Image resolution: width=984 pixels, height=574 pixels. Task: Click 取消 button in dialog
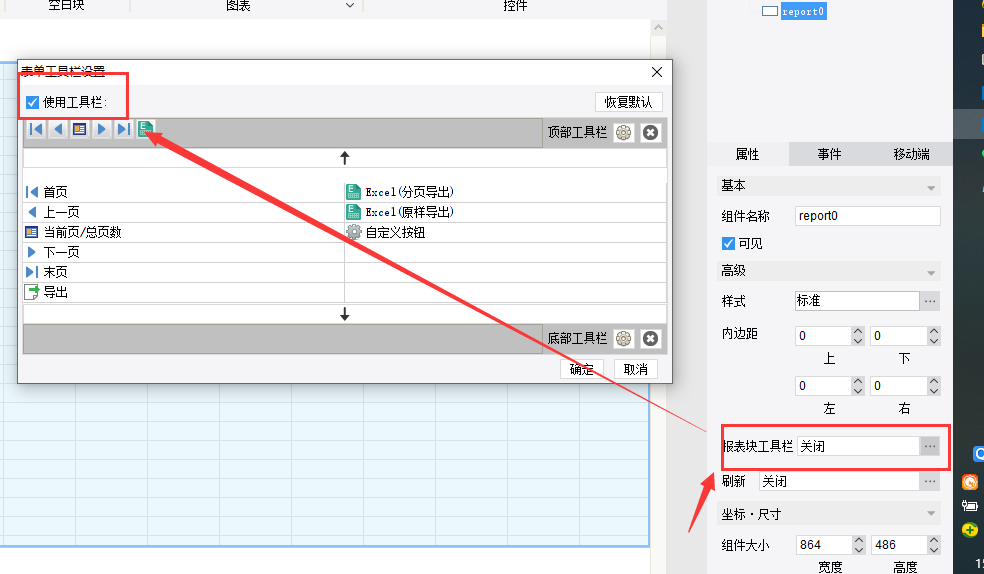point(636,369)
